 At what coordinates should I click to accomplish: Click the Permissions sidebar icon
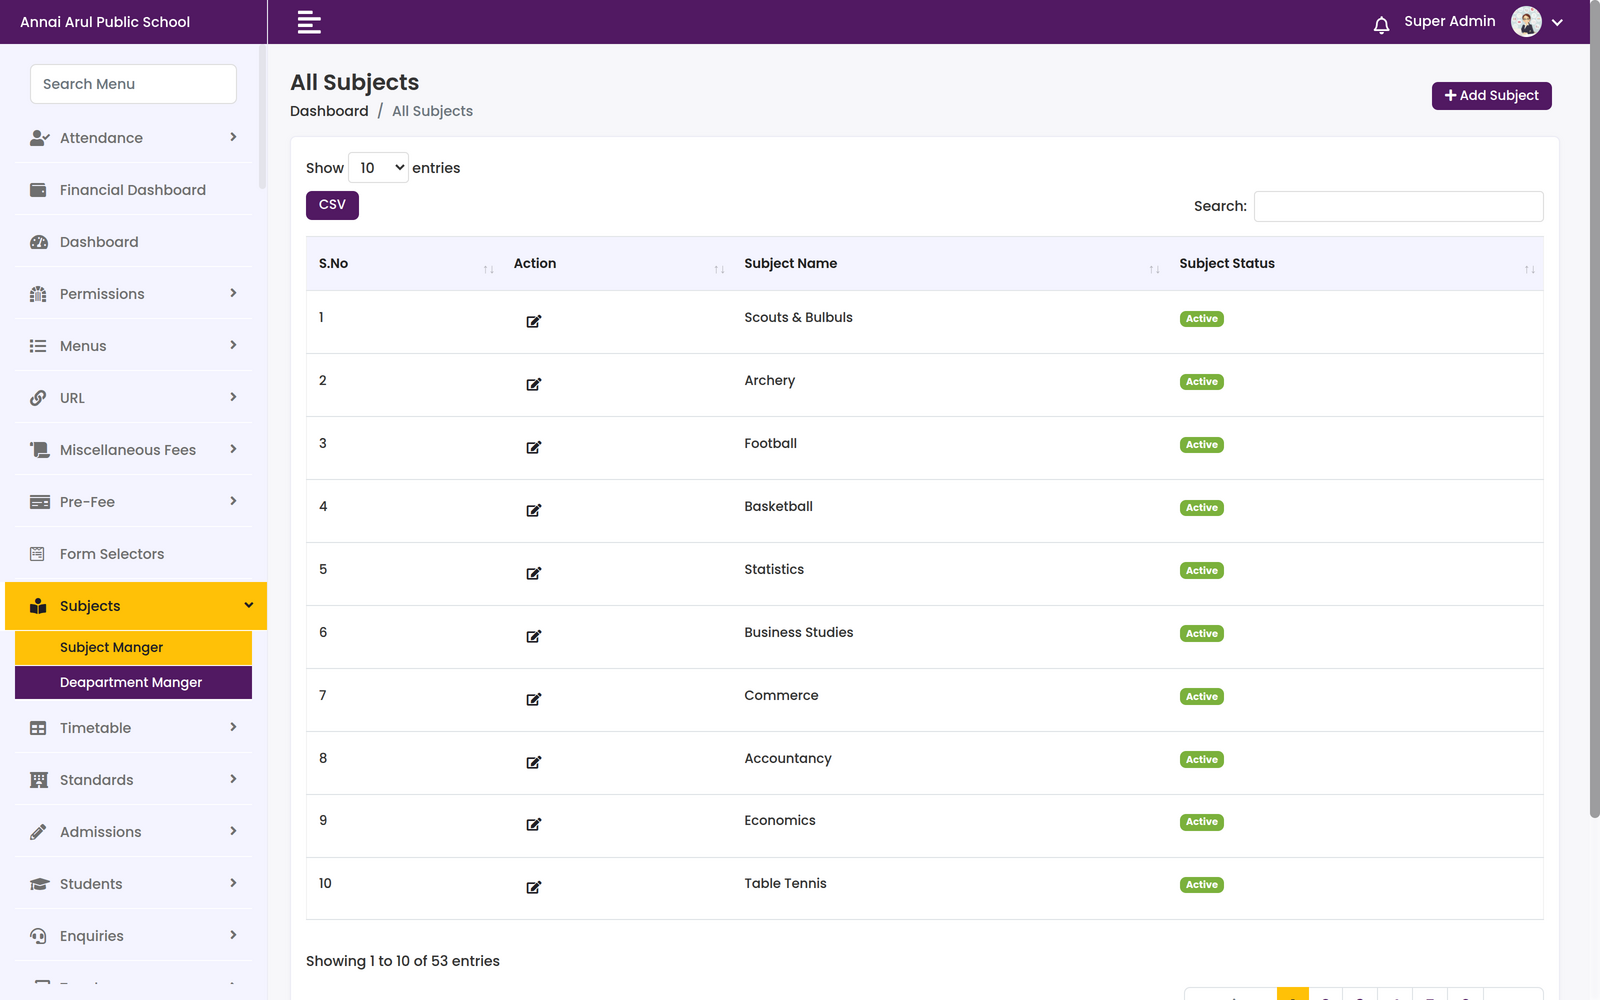point(38,294)
